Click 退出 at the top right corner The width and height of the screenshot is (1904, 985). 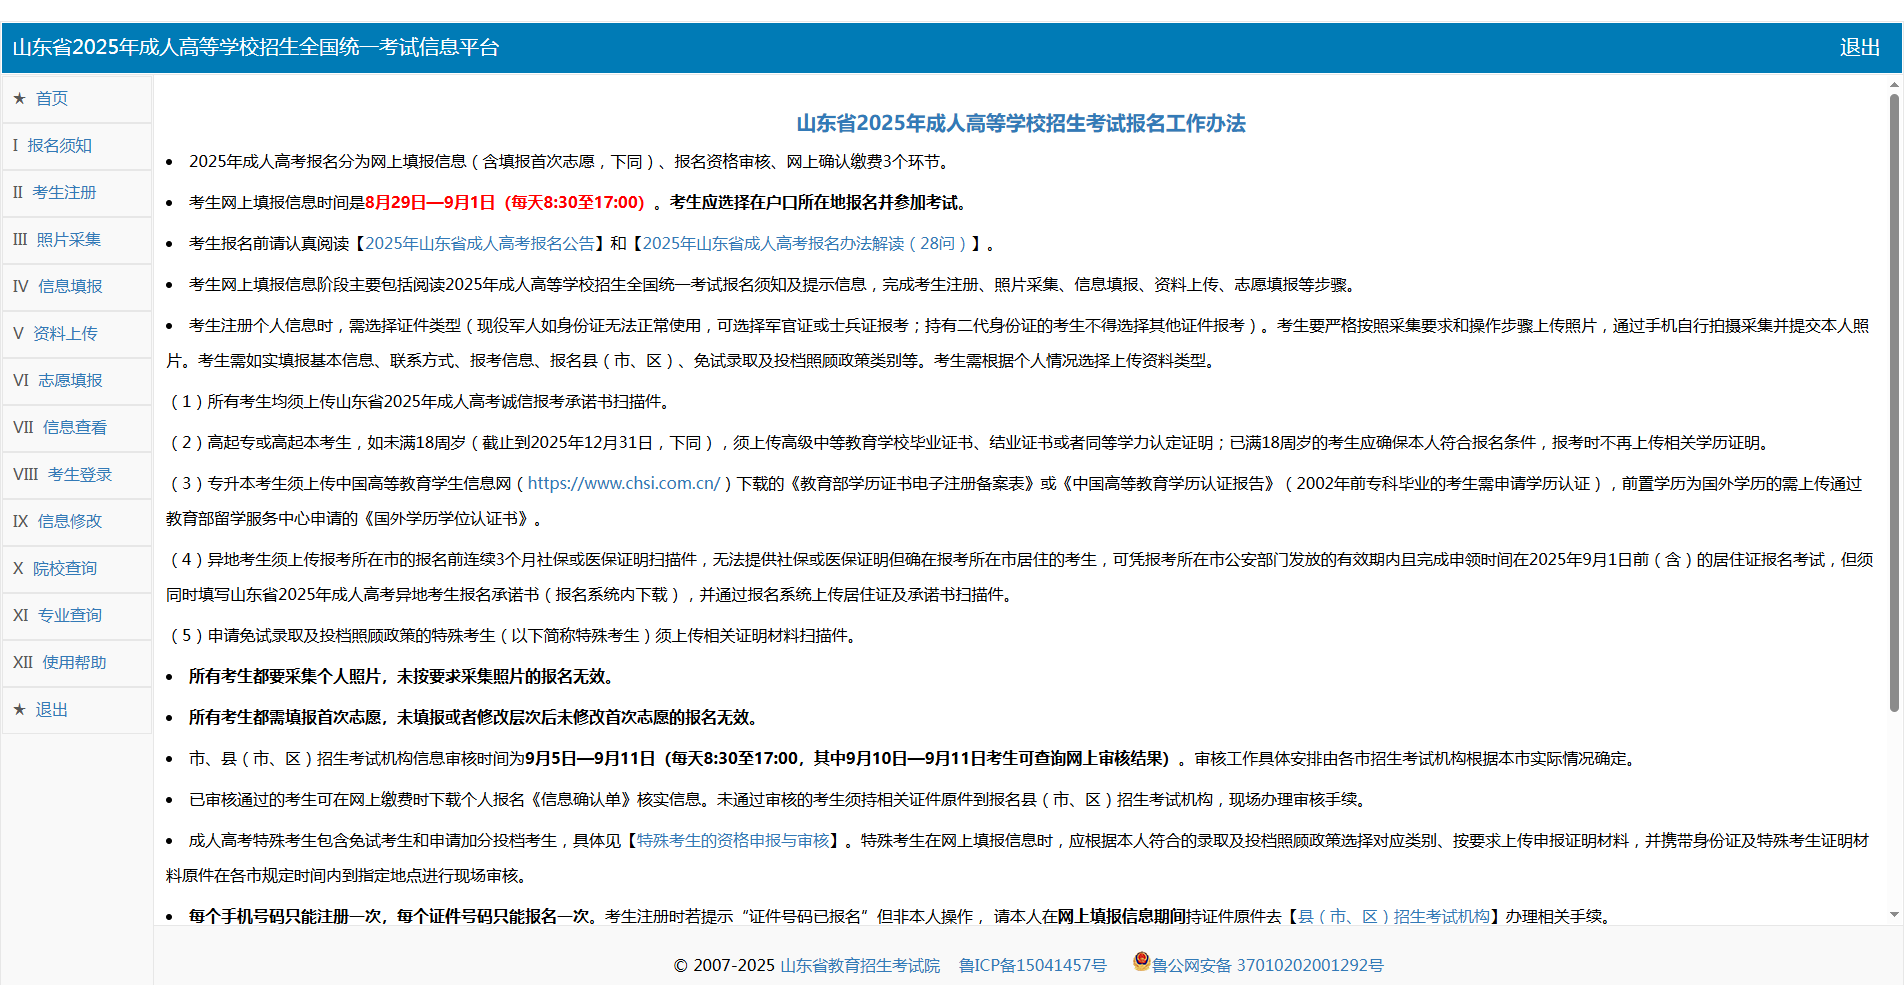1858,47
